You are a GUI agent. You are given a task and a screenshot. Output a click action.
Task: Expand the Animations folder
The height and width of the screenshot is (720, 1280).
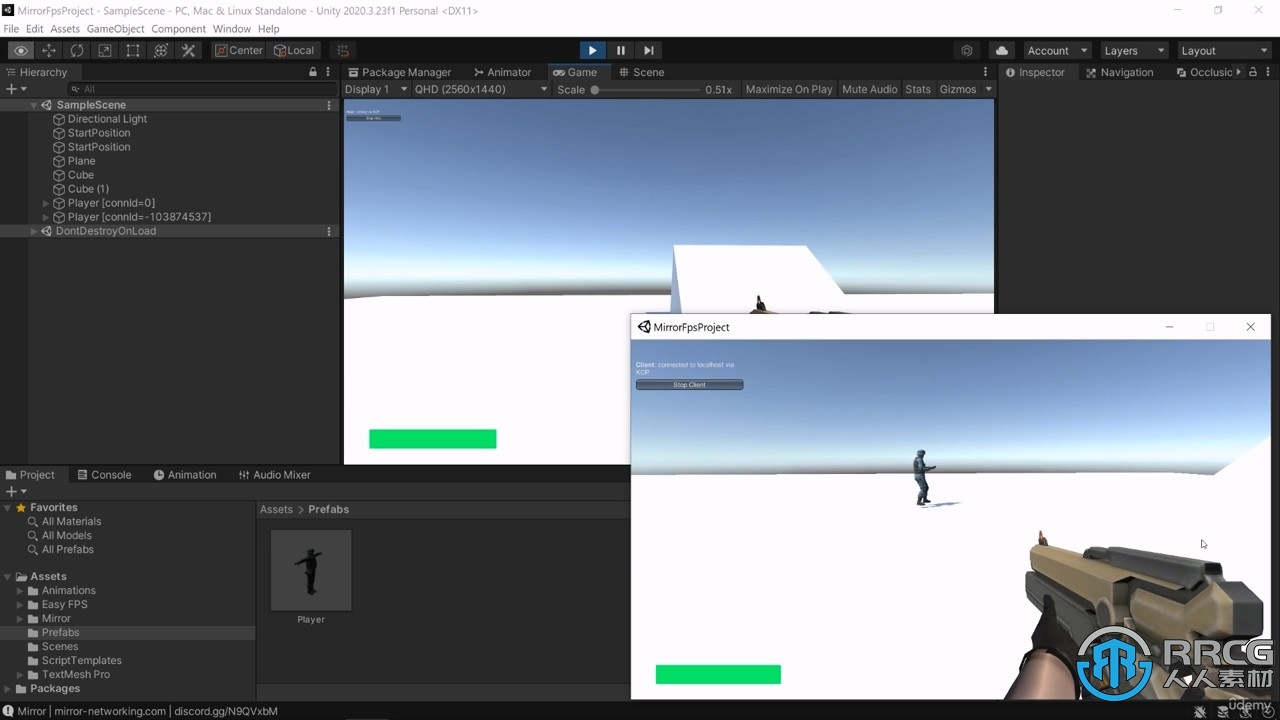[20, 591]
